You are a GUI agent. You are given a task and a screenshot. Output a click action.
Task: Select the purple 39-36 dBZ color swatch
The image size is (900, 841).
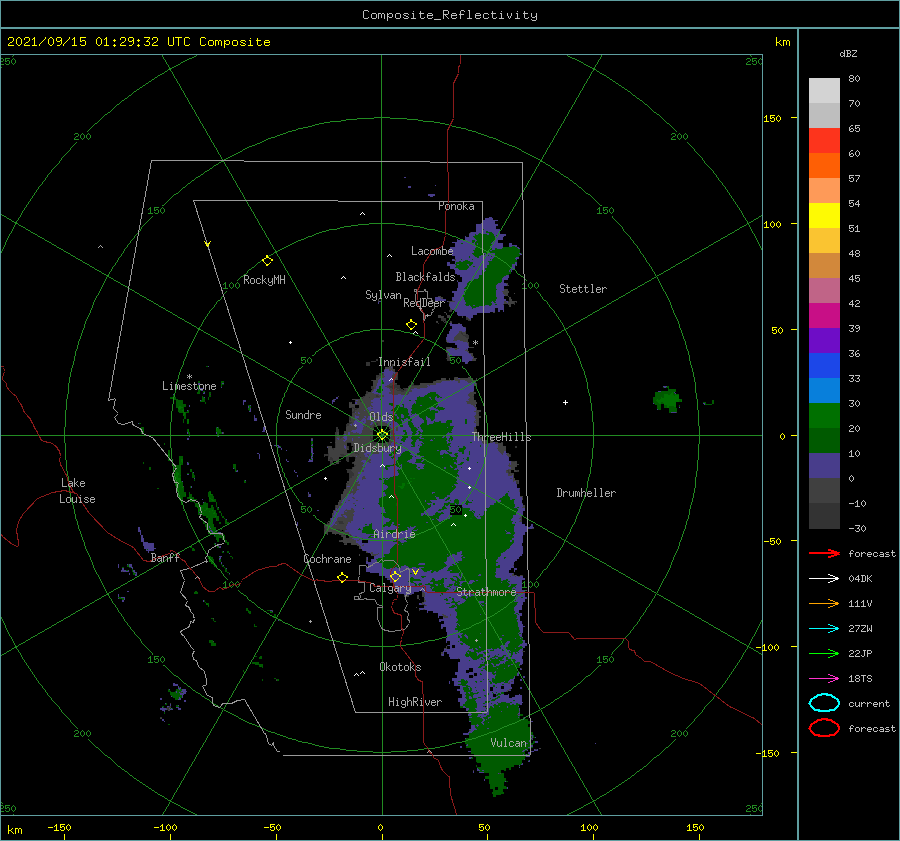click(x=824, y=340)
